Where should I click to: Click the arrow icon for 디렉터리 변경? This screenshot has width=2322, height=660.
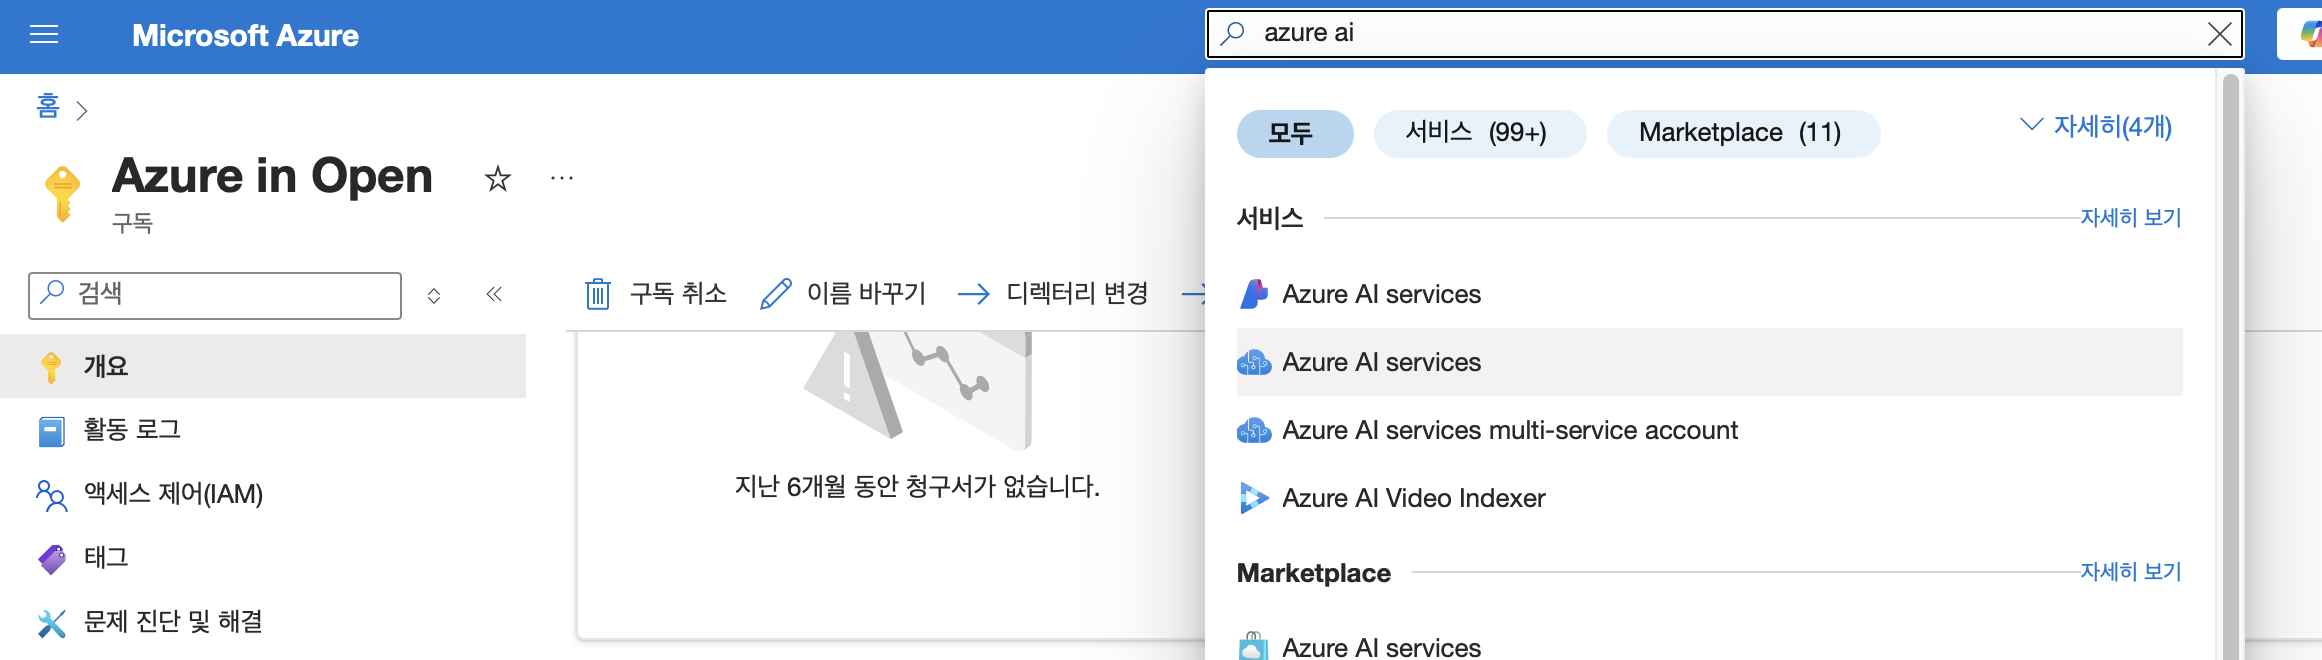pyautogui.click(x=974, y=294)
